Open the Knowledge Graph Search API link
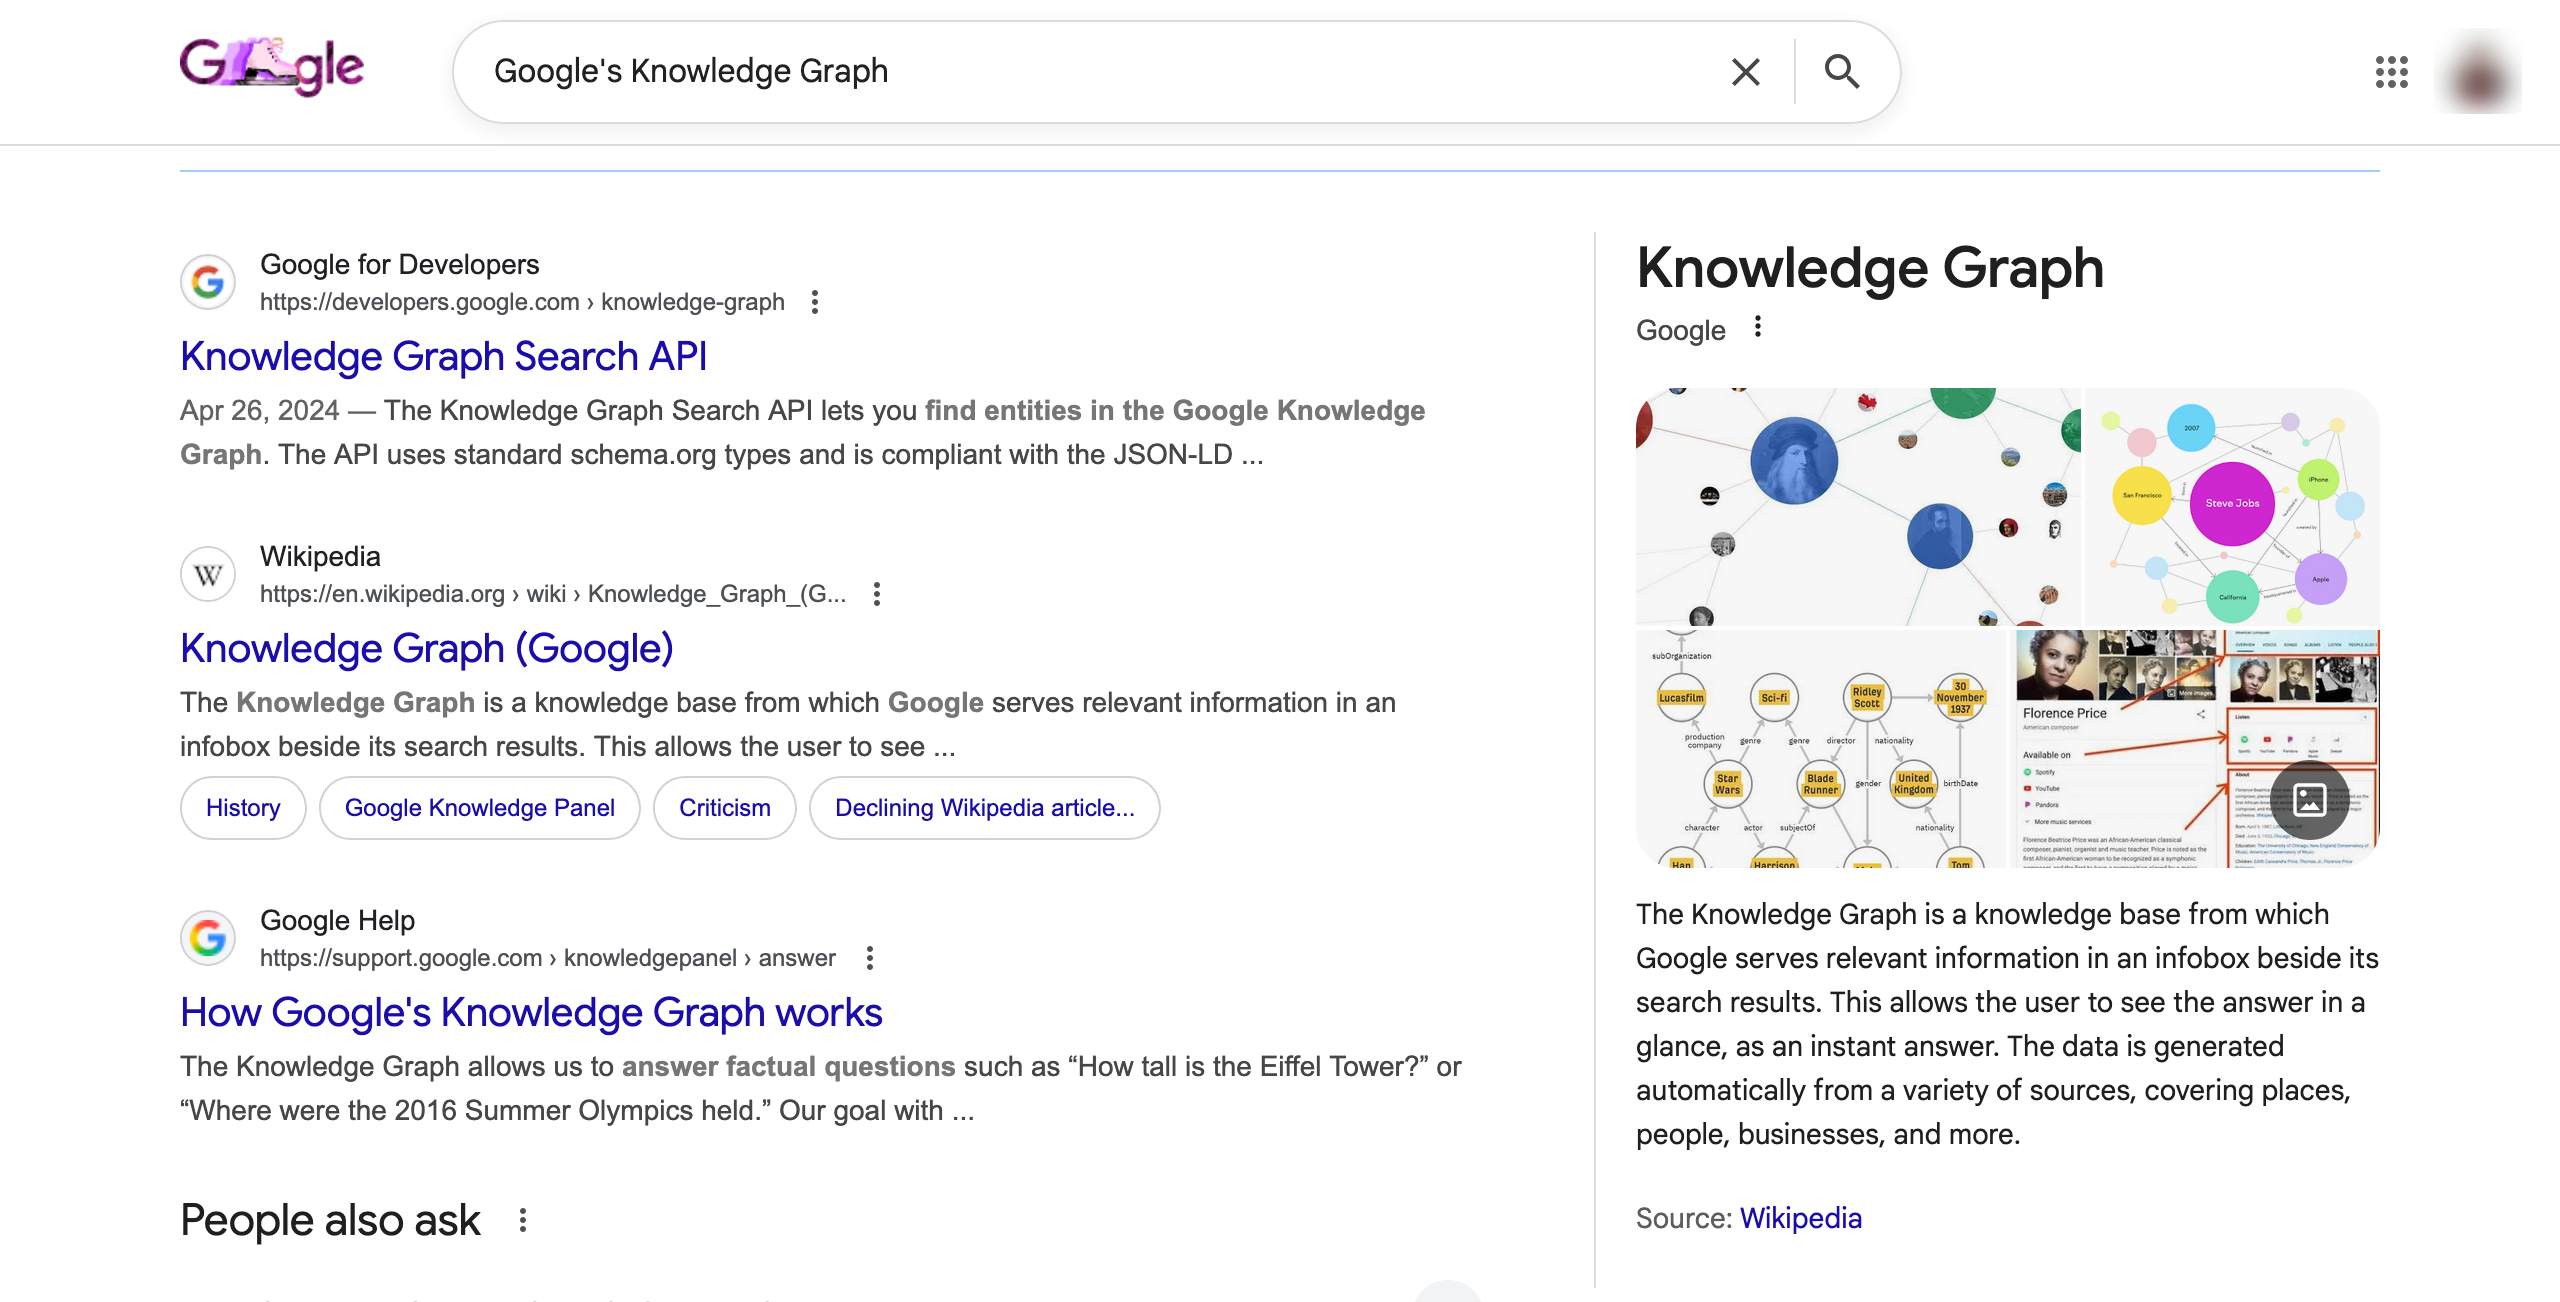2560x1302 pixels. click(x=444, y=356)
